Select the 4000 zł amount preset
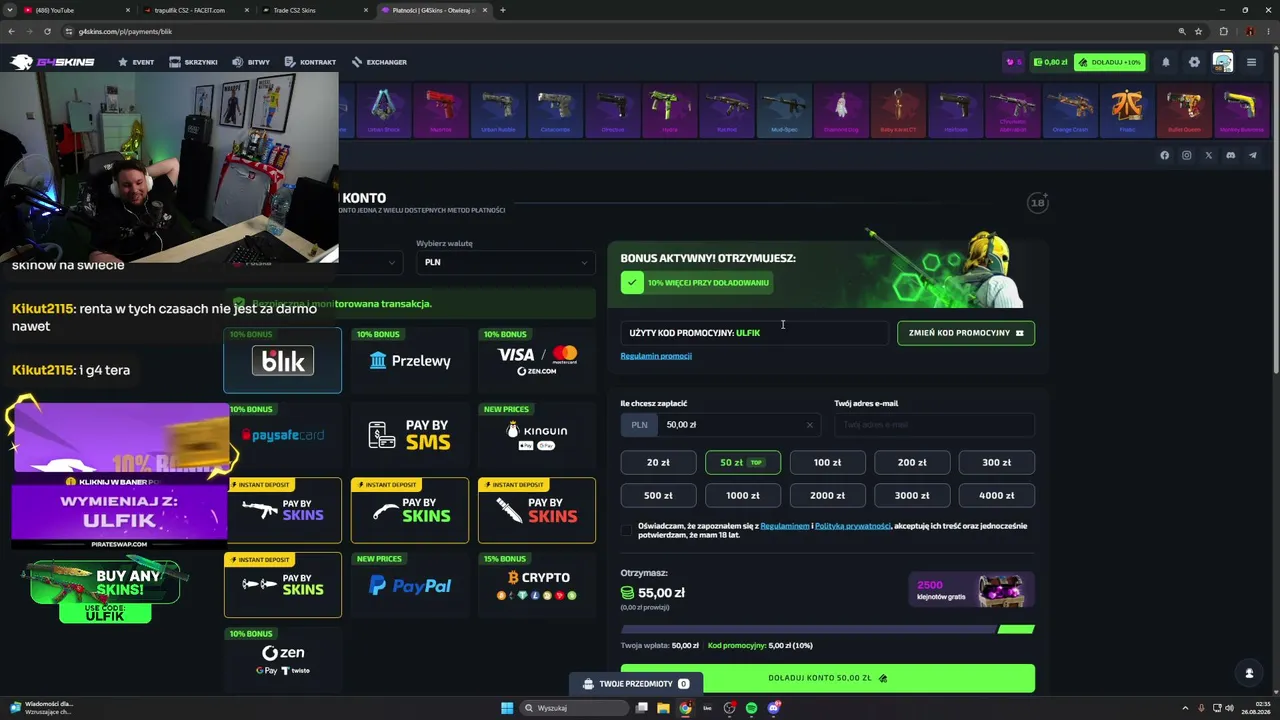 [996, 496]
